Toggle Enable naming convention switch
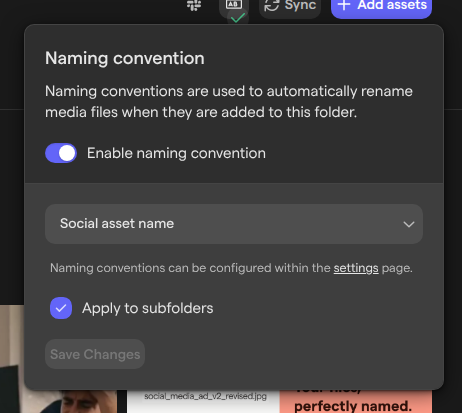462x413 pixels. [x=61, y=153]
